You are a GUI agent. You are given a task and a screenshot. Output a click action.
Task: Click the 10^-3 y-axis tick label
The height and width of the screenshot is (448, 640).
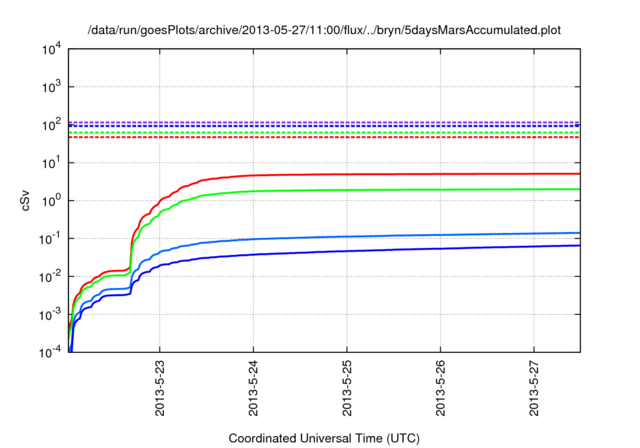point(50,315)
